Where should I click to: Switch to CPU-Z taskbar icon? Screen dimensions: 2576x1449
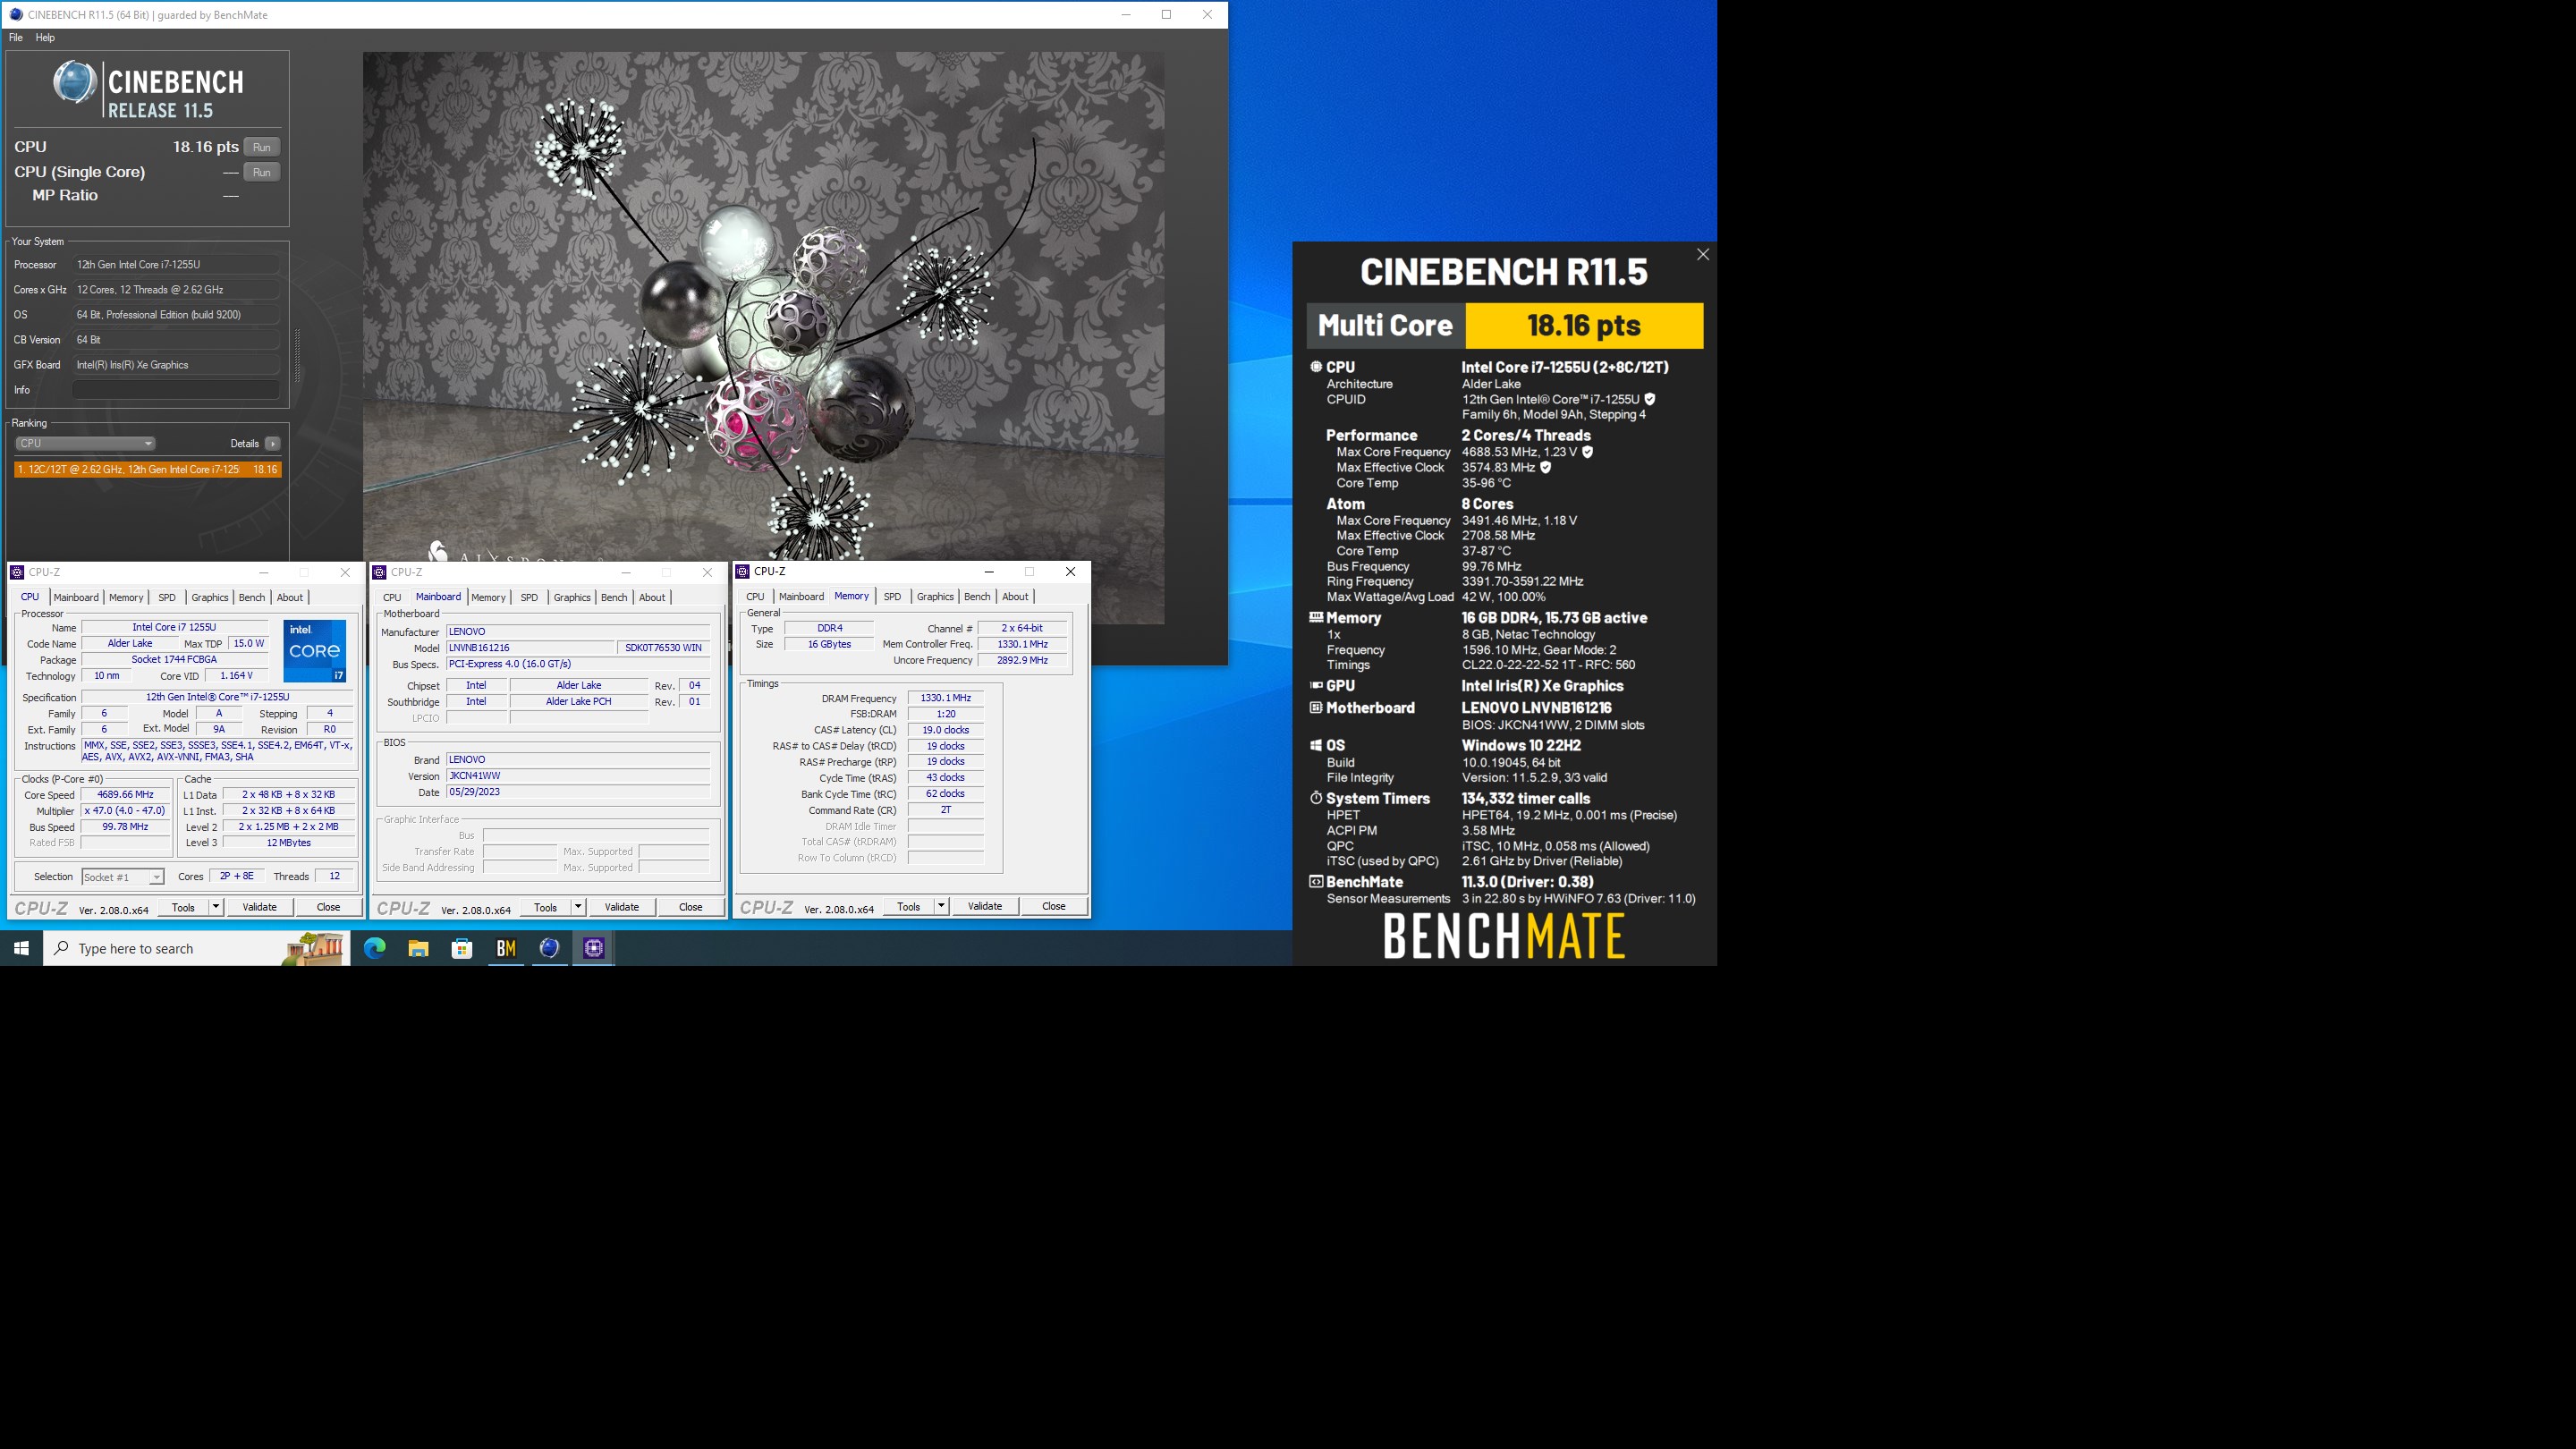(x=594, y=948)
